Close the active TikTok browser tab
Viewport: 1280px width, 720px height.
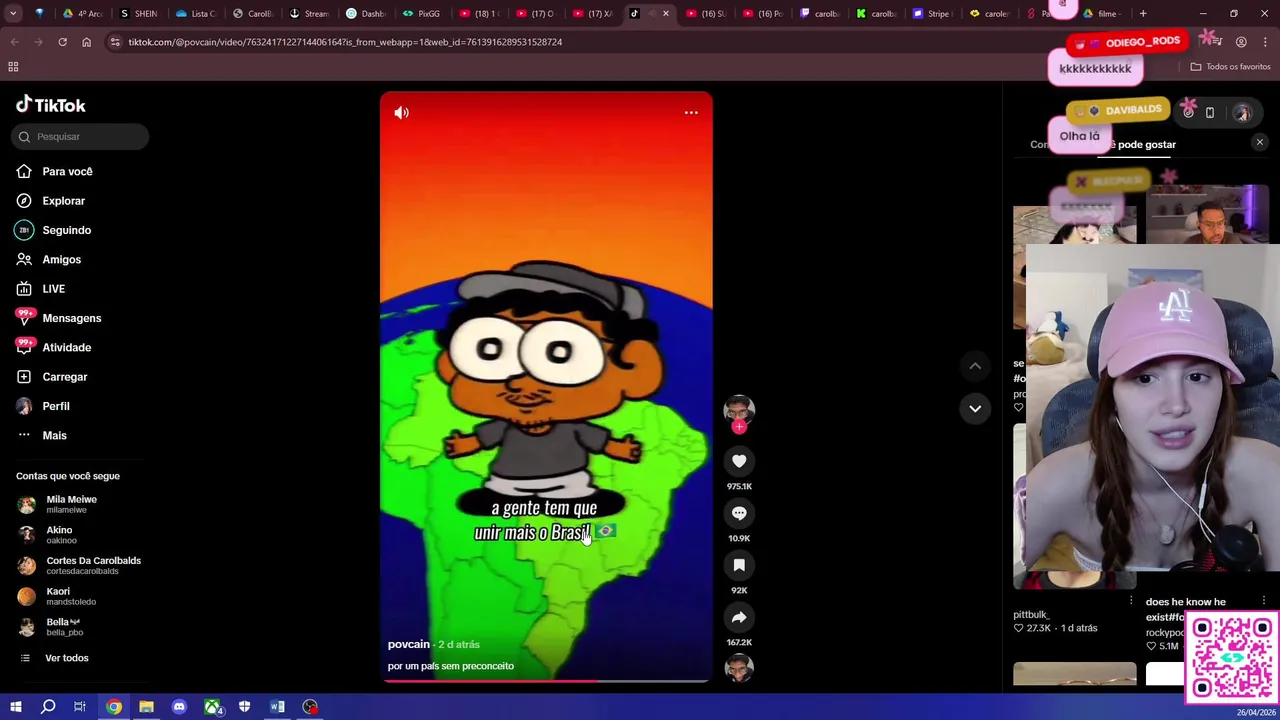click(x=666, y=14)
